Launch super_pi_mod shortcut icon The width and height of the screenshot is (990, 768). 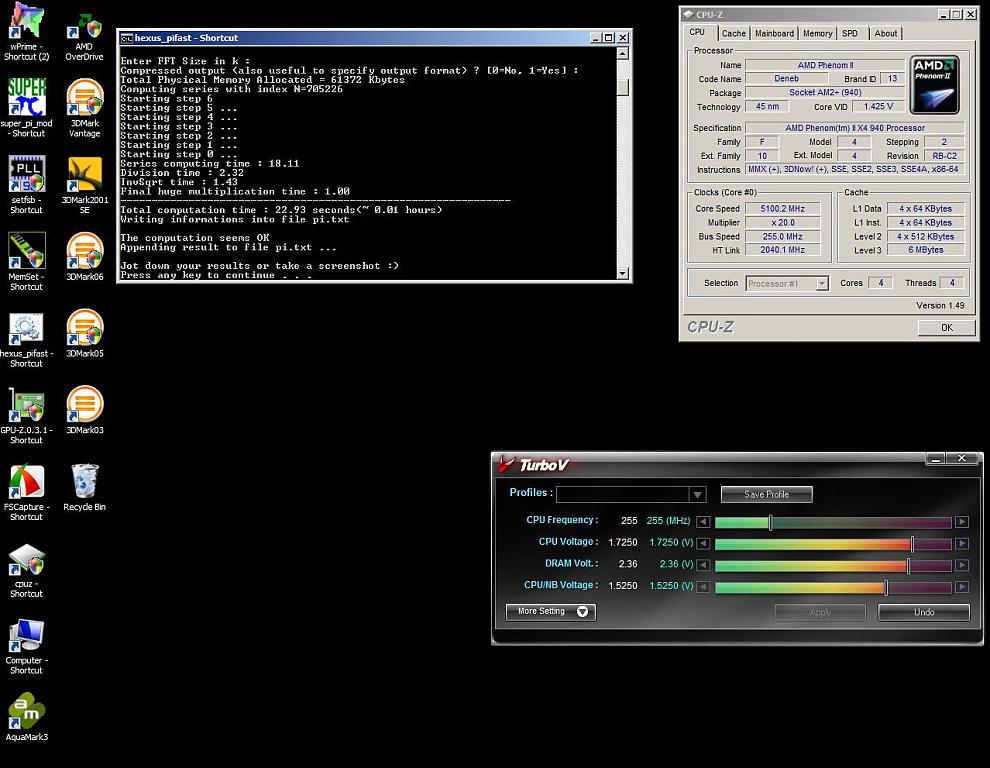click(27, 107)
